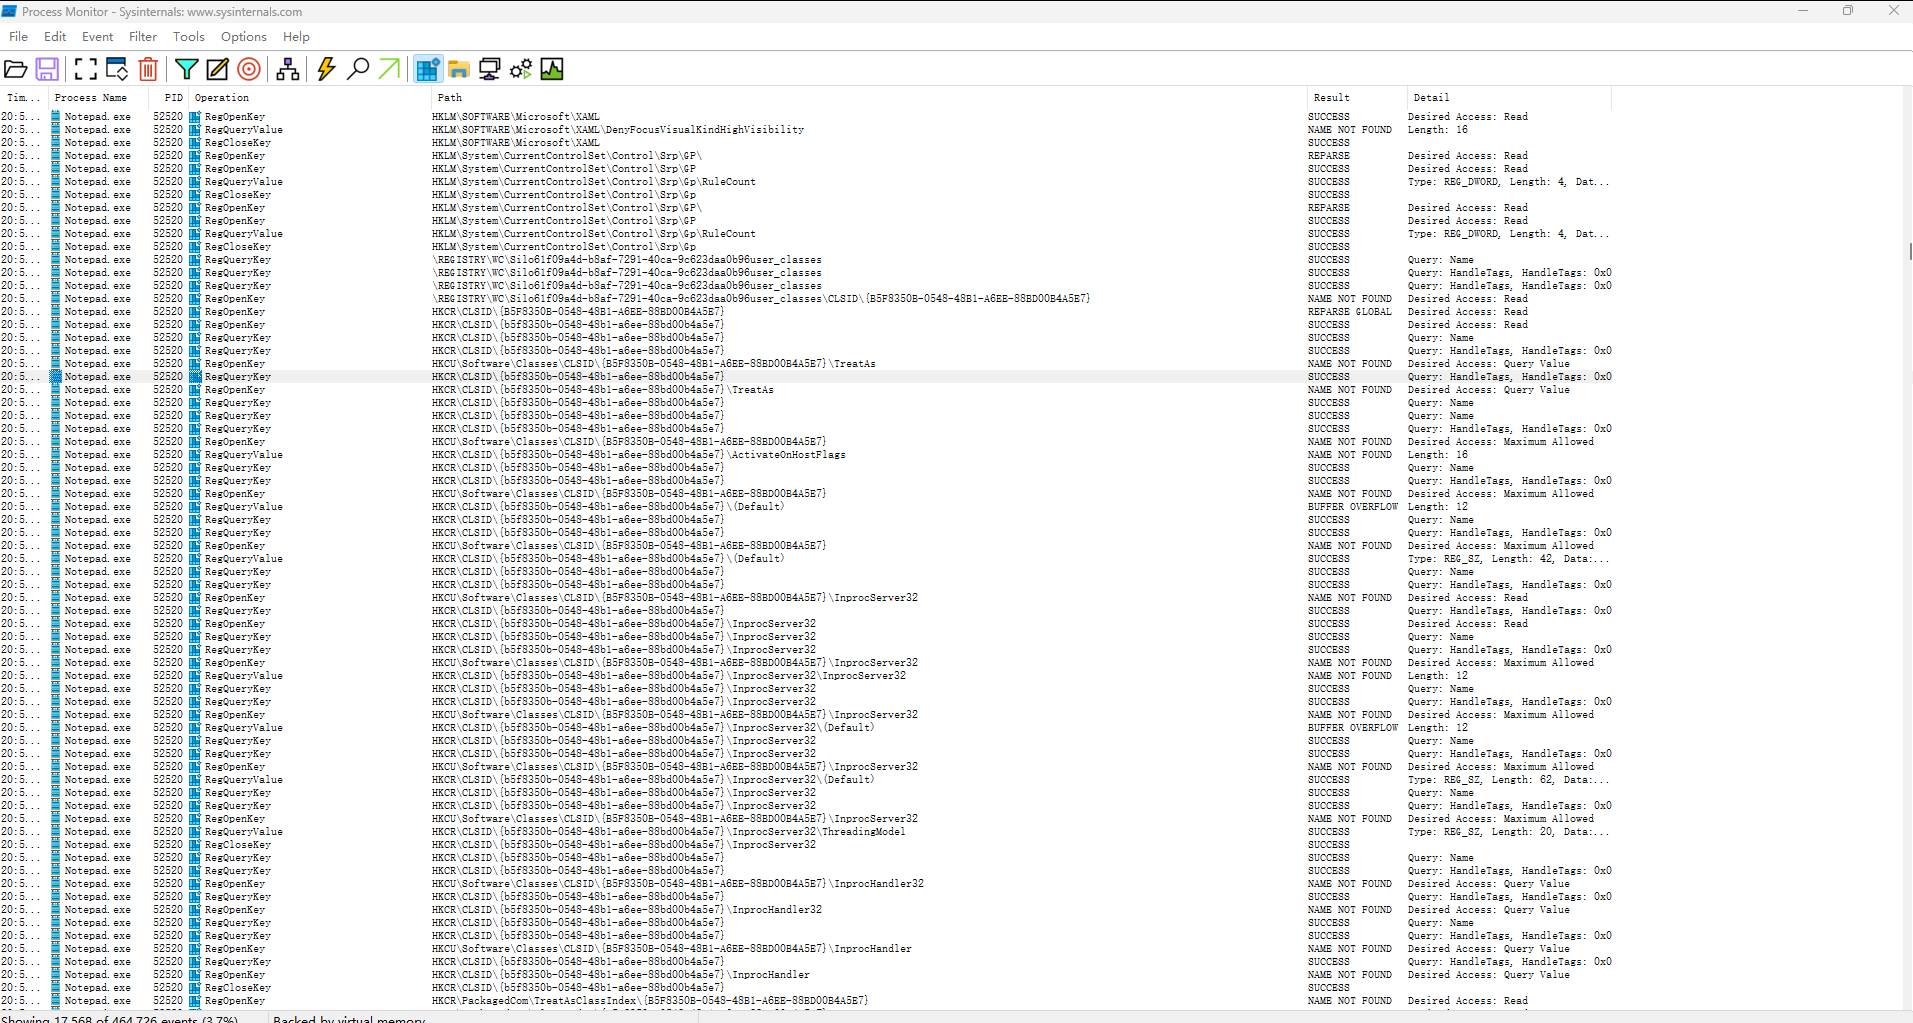The height and width of the screenshot is (1023, 1913).
Task: Toggle Show Network Activity
Action: (490, 69)
